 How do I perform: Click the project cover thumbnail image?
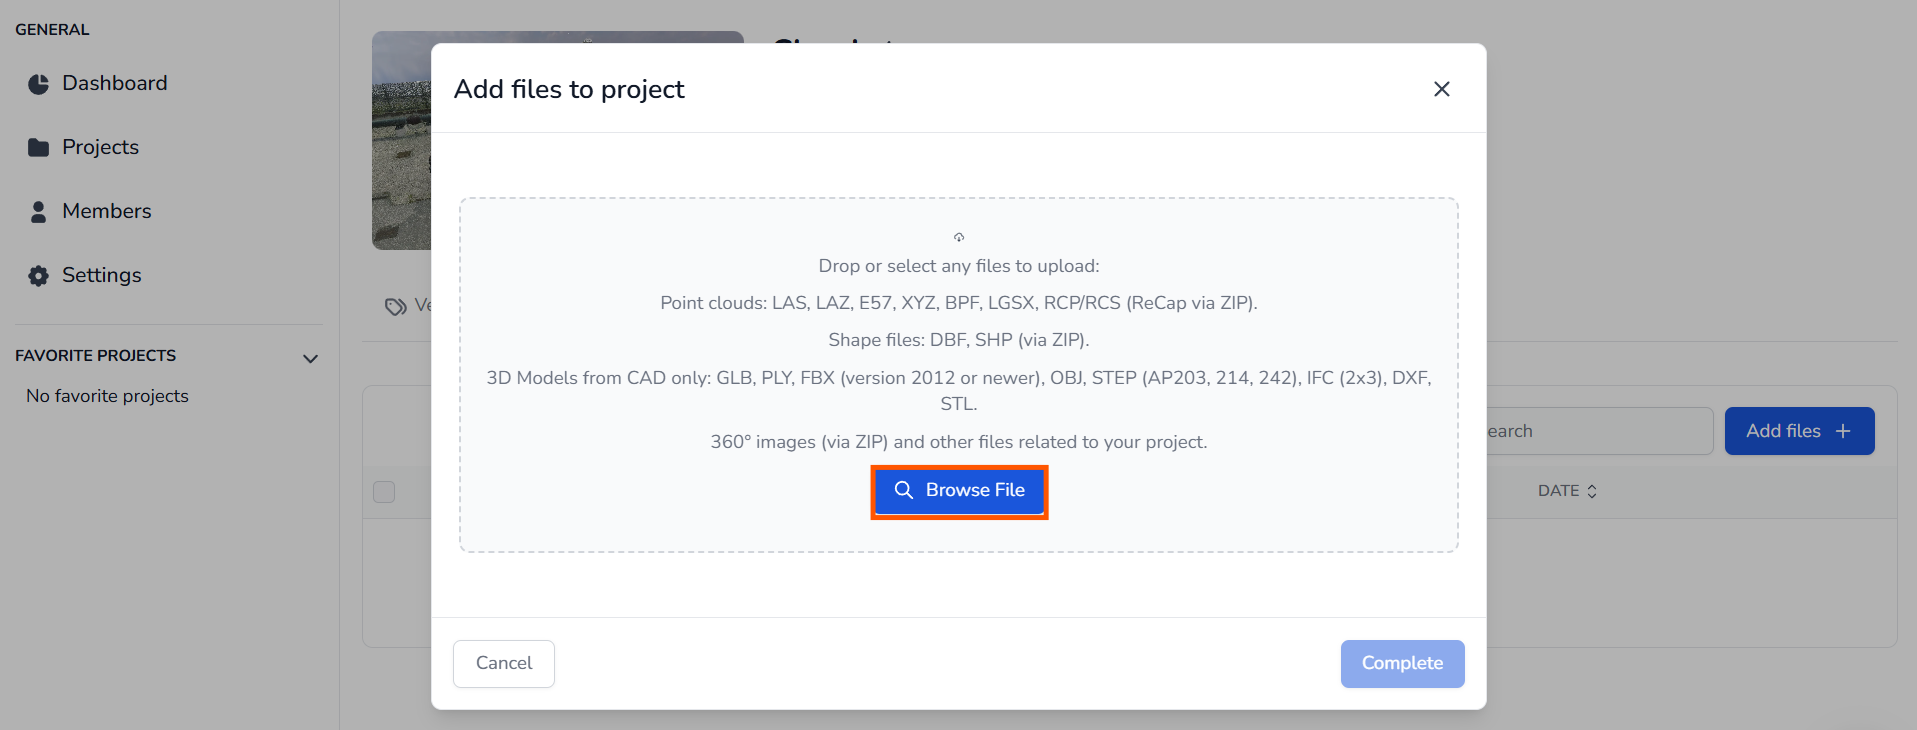(x=401, y=140)
